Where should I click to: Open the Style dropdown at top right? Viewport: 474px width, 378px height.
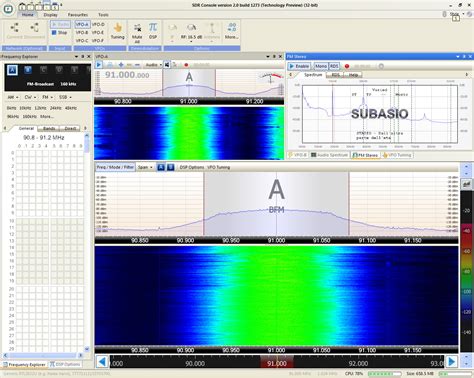pos(457,14)
